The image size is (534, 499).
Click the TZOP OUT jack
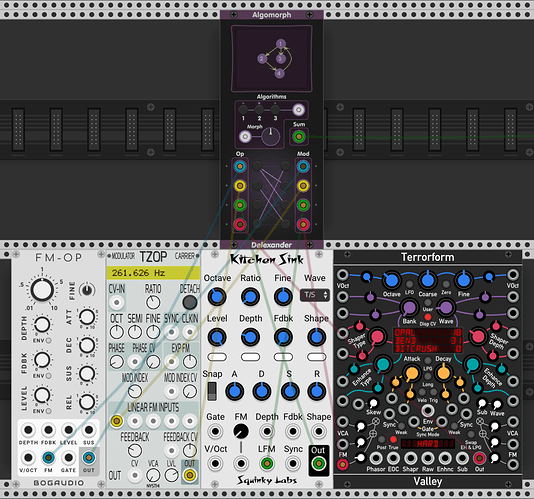tap(190, 475)
